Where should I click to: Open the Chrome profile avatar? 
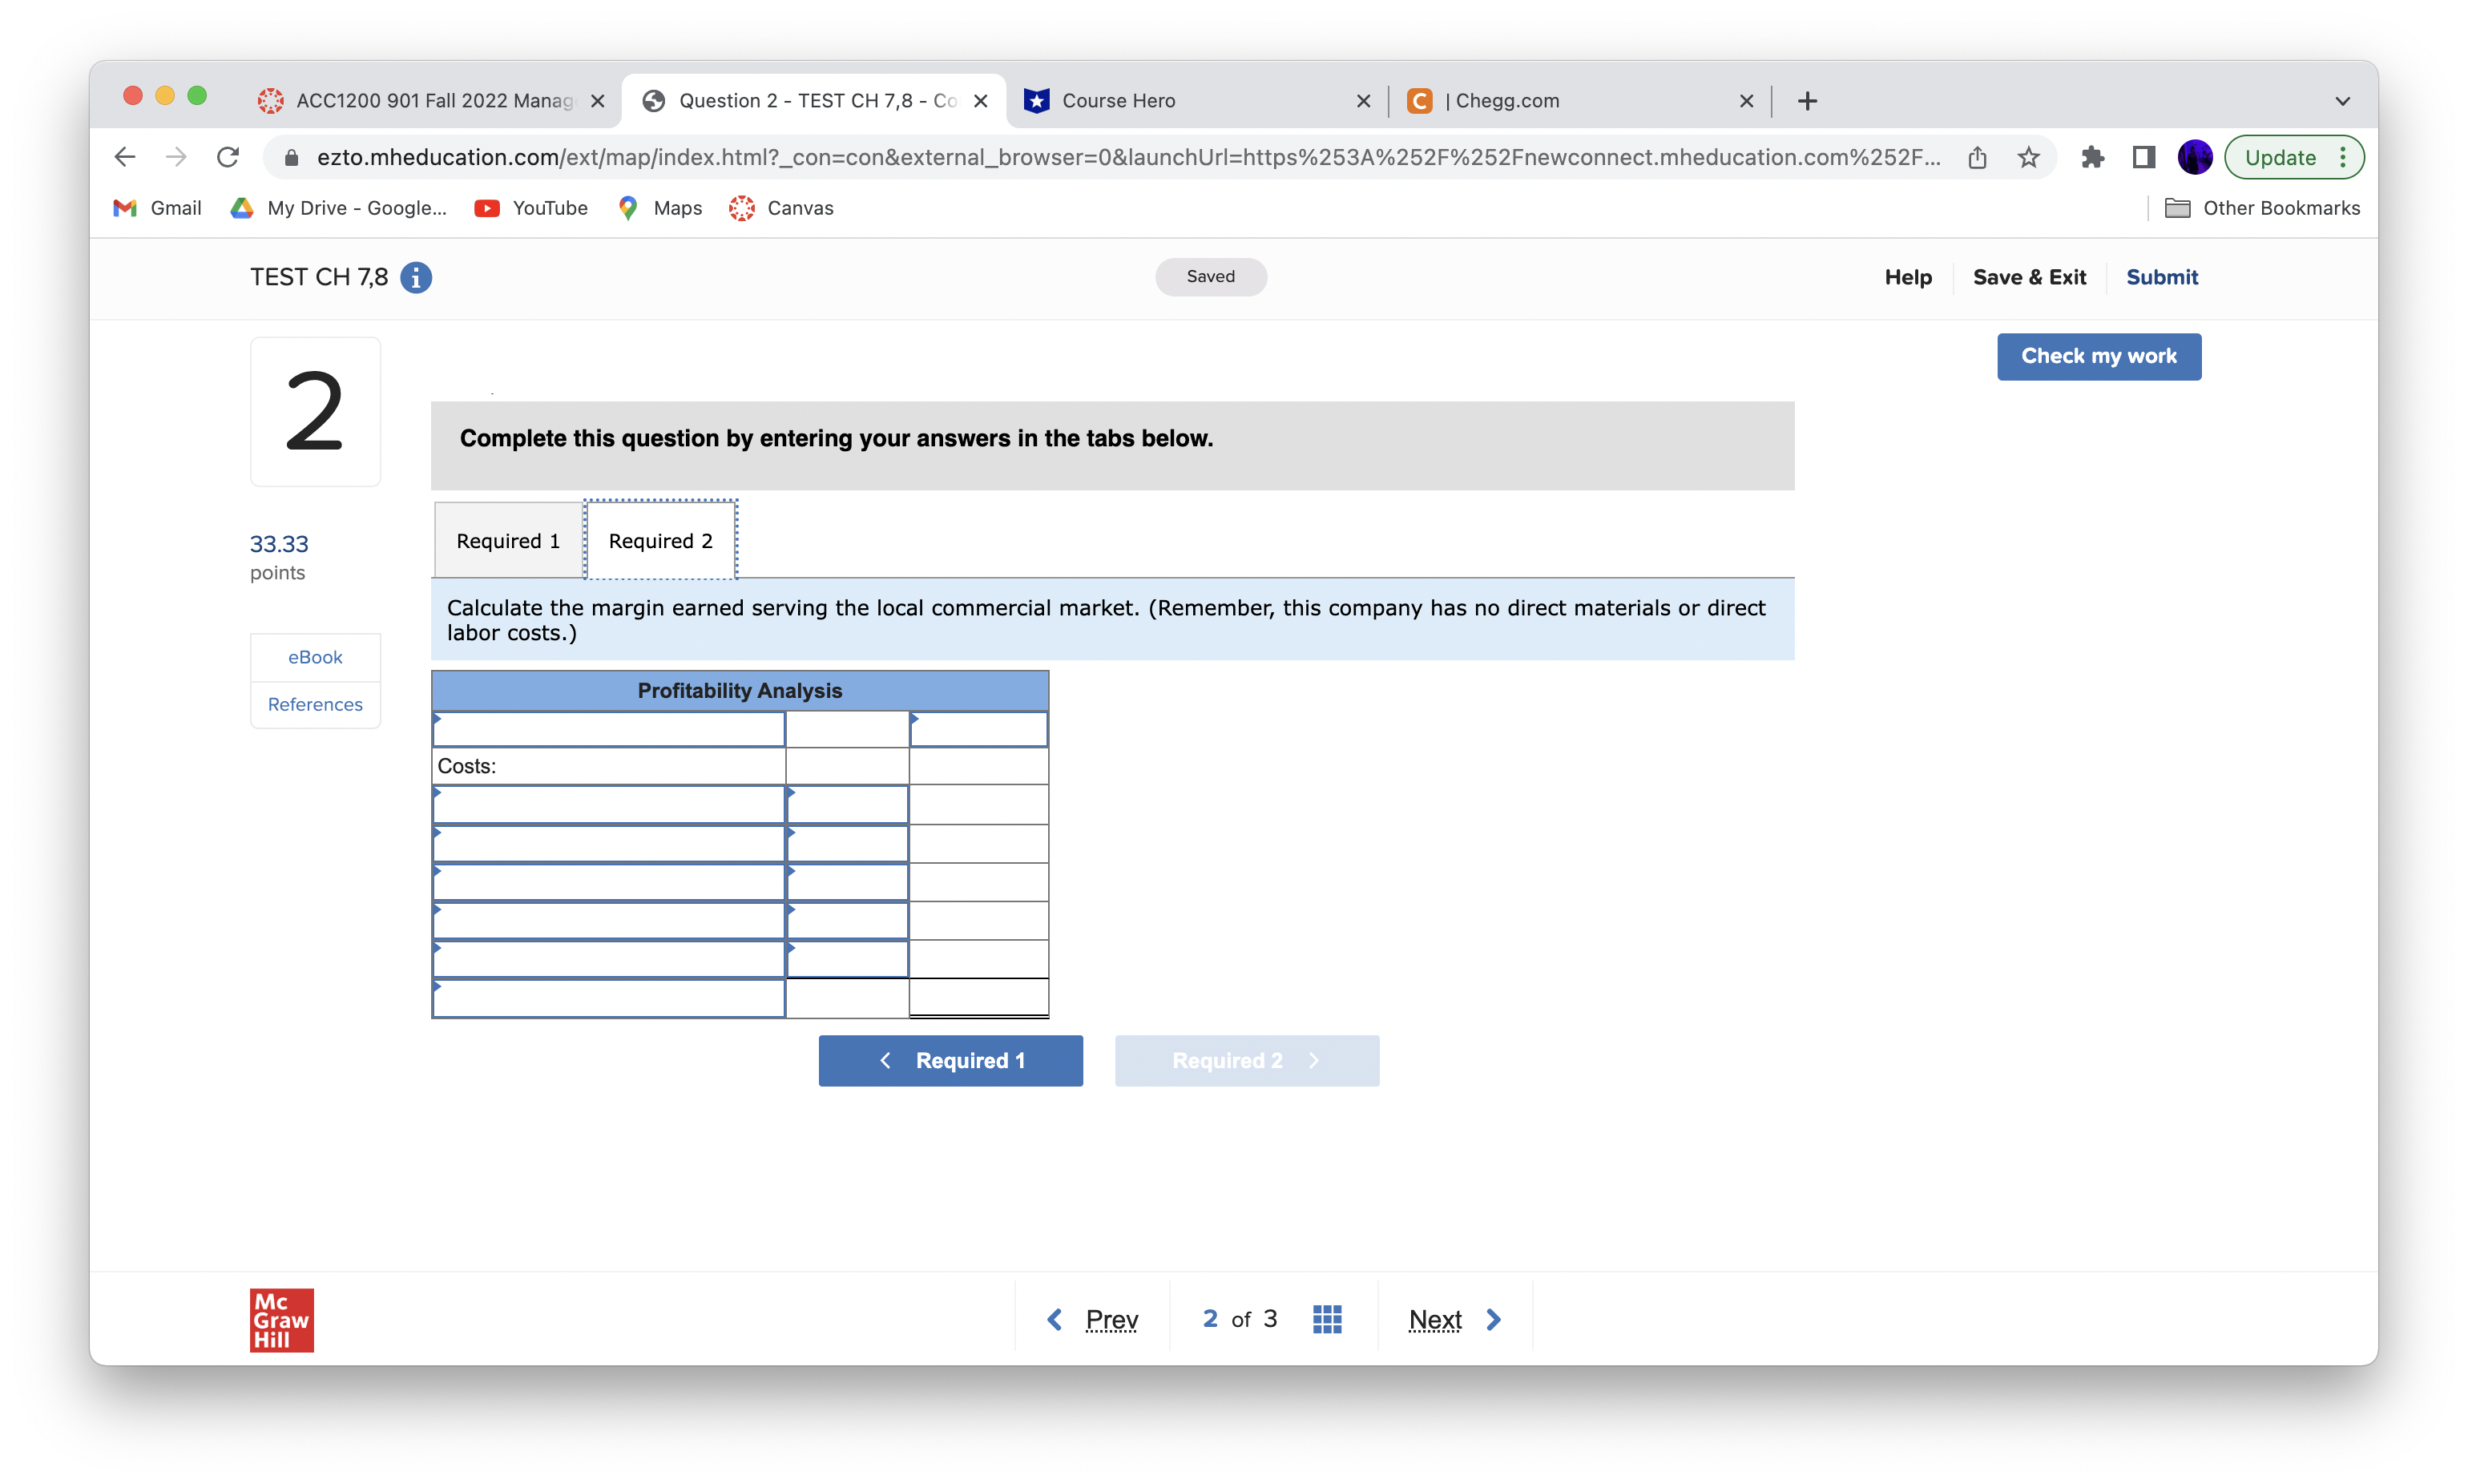pos(2194,157)
